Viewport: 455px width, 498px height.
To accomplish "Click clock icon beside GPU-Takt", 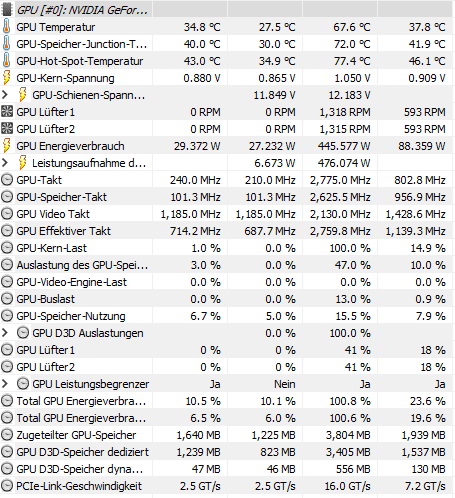I will point(7,180).
